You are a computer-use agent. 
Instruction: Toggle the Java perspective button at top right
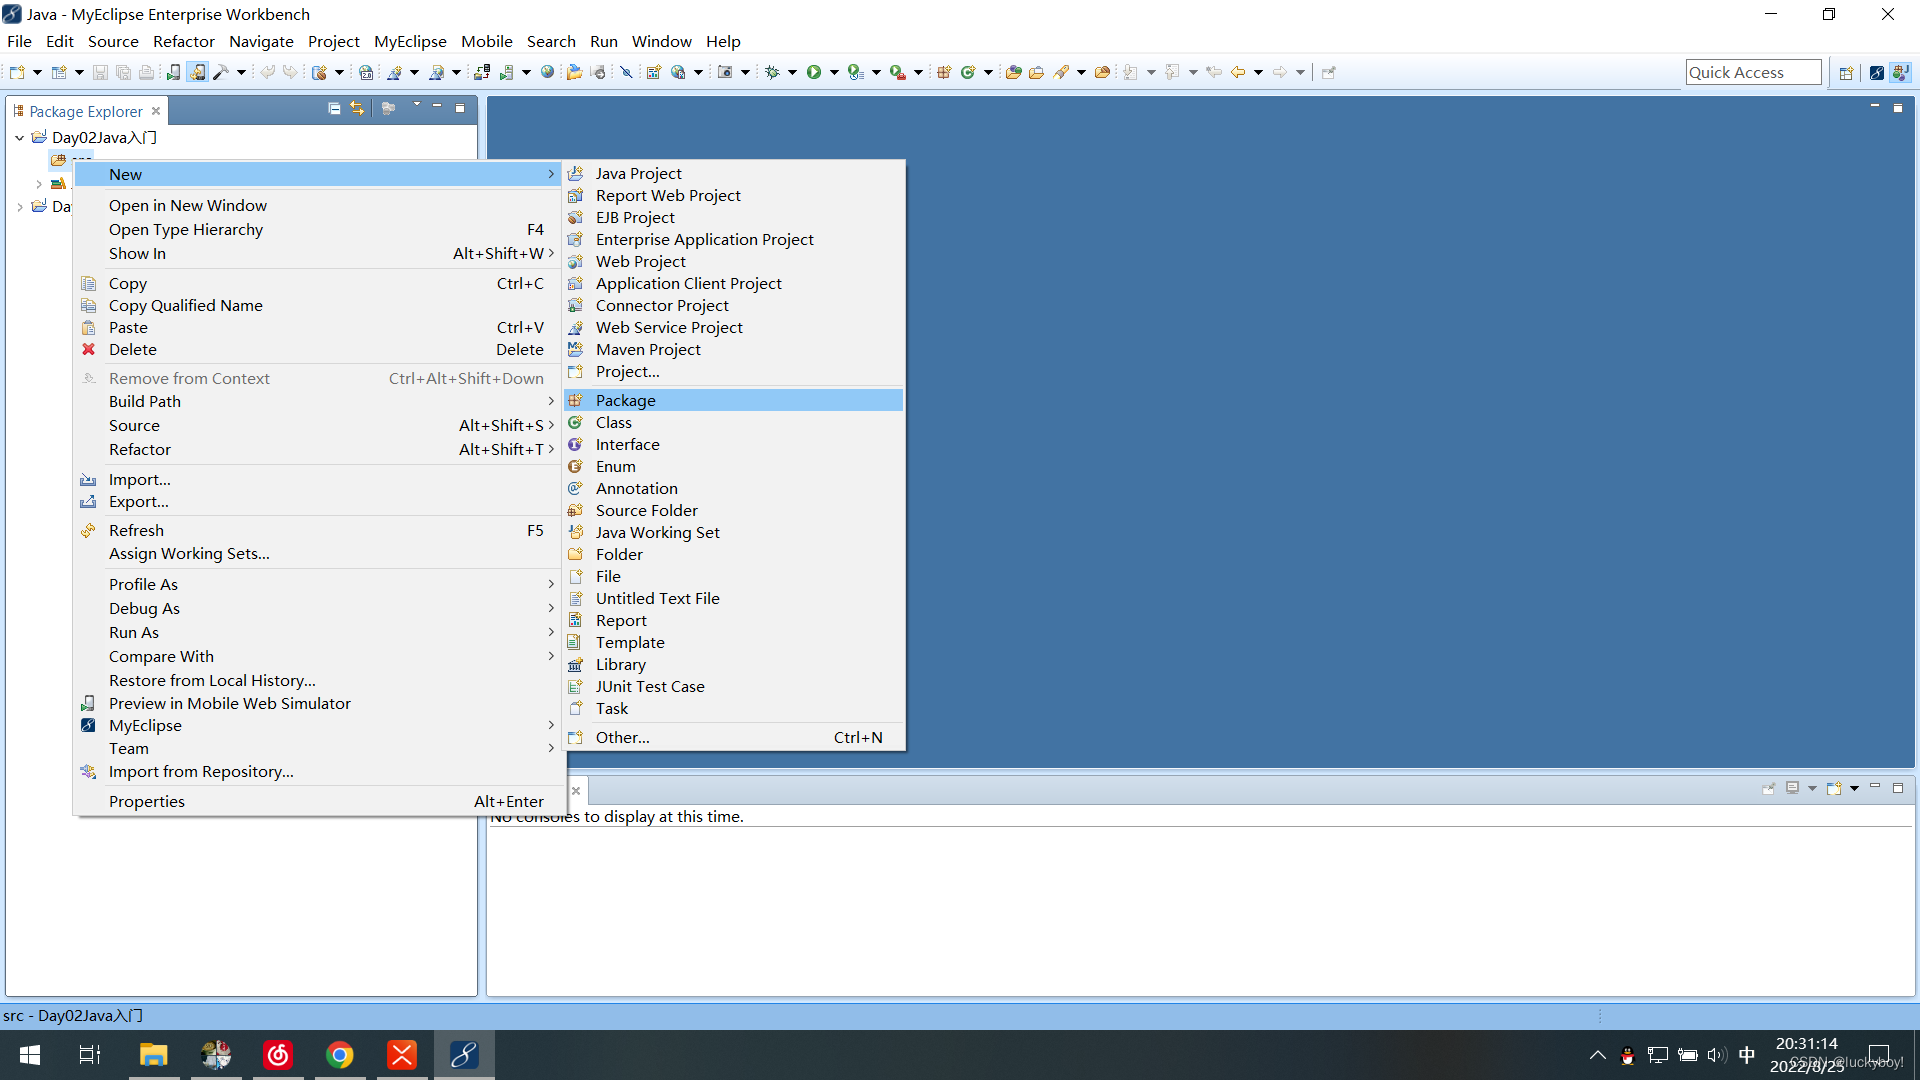pos(1901,72)
